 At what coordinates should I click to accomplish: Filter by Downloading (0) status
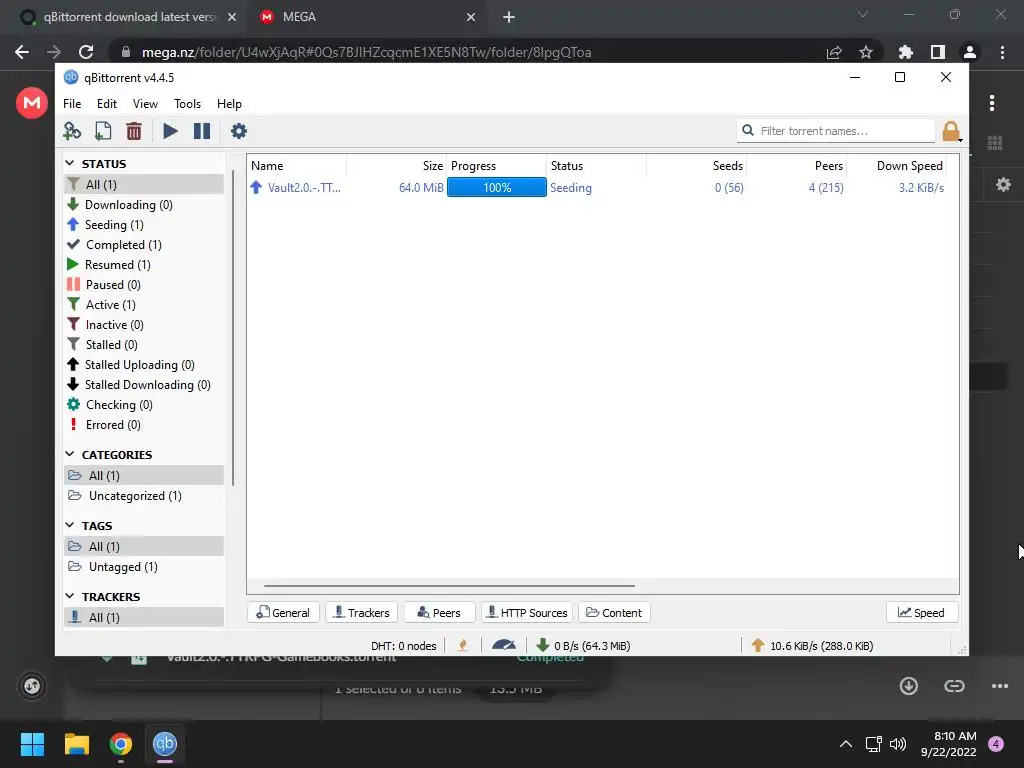pyautogui.click(x=144, y=204)
